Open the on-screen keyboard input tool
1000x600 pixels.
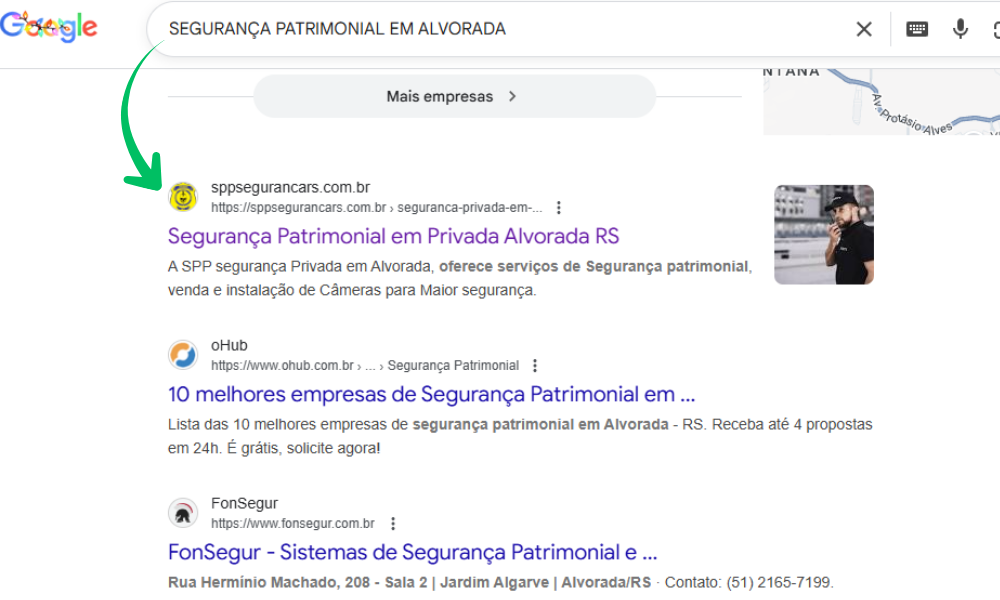click(916, 29)
